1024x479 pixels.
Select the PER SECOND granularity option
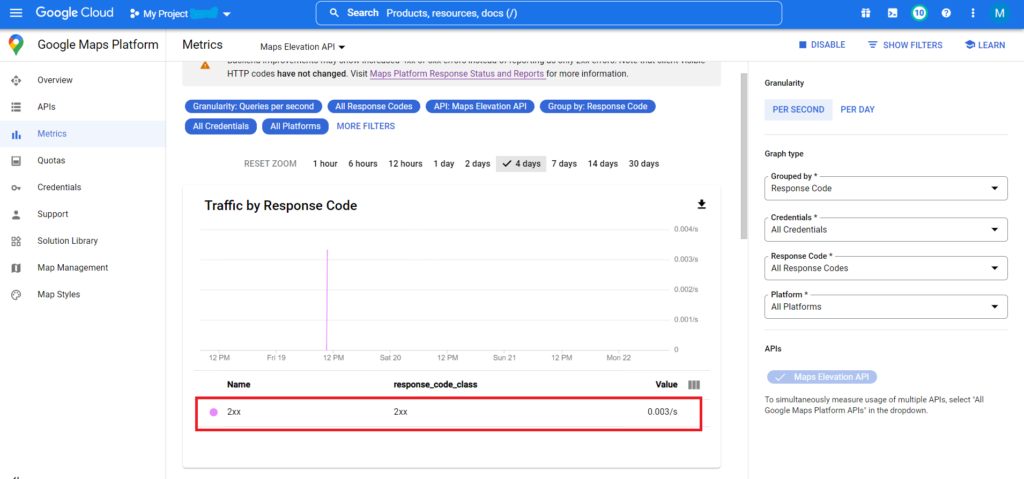[x=798, y=110]
